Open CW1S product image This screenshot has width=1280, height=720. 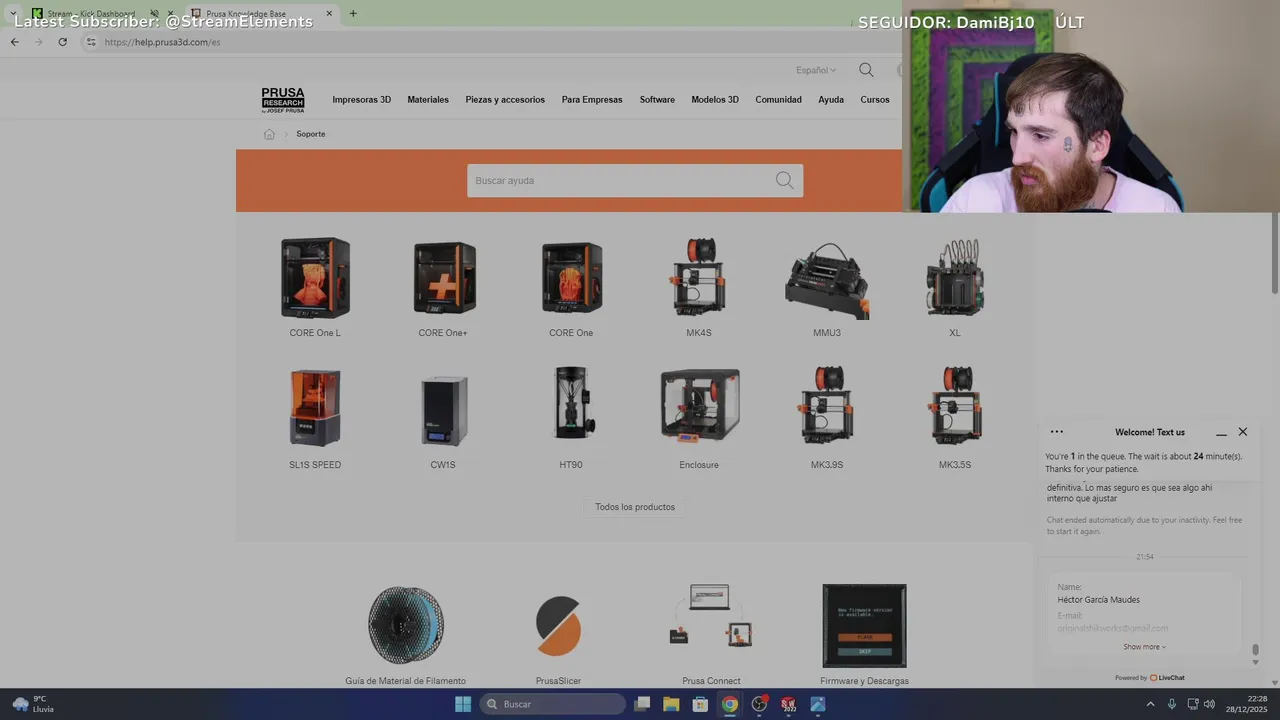pos(444,410)
